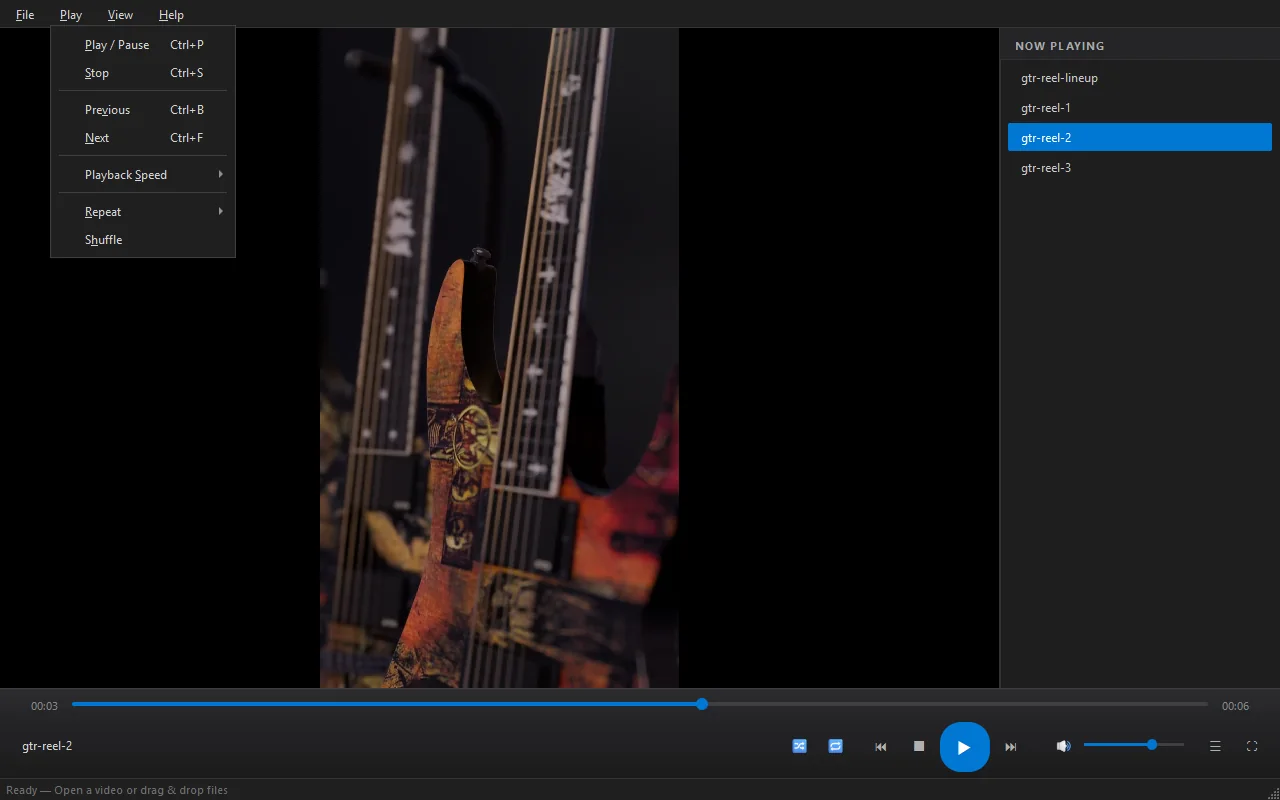Click the gtr-reel-2 title above status bar
Viewport: 1280px width, 800px height.
47,746
